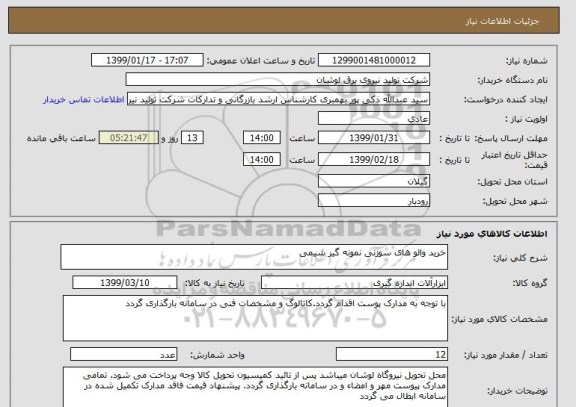Select the priority field showing عادی
576x407 pixels.
point(374,119)
